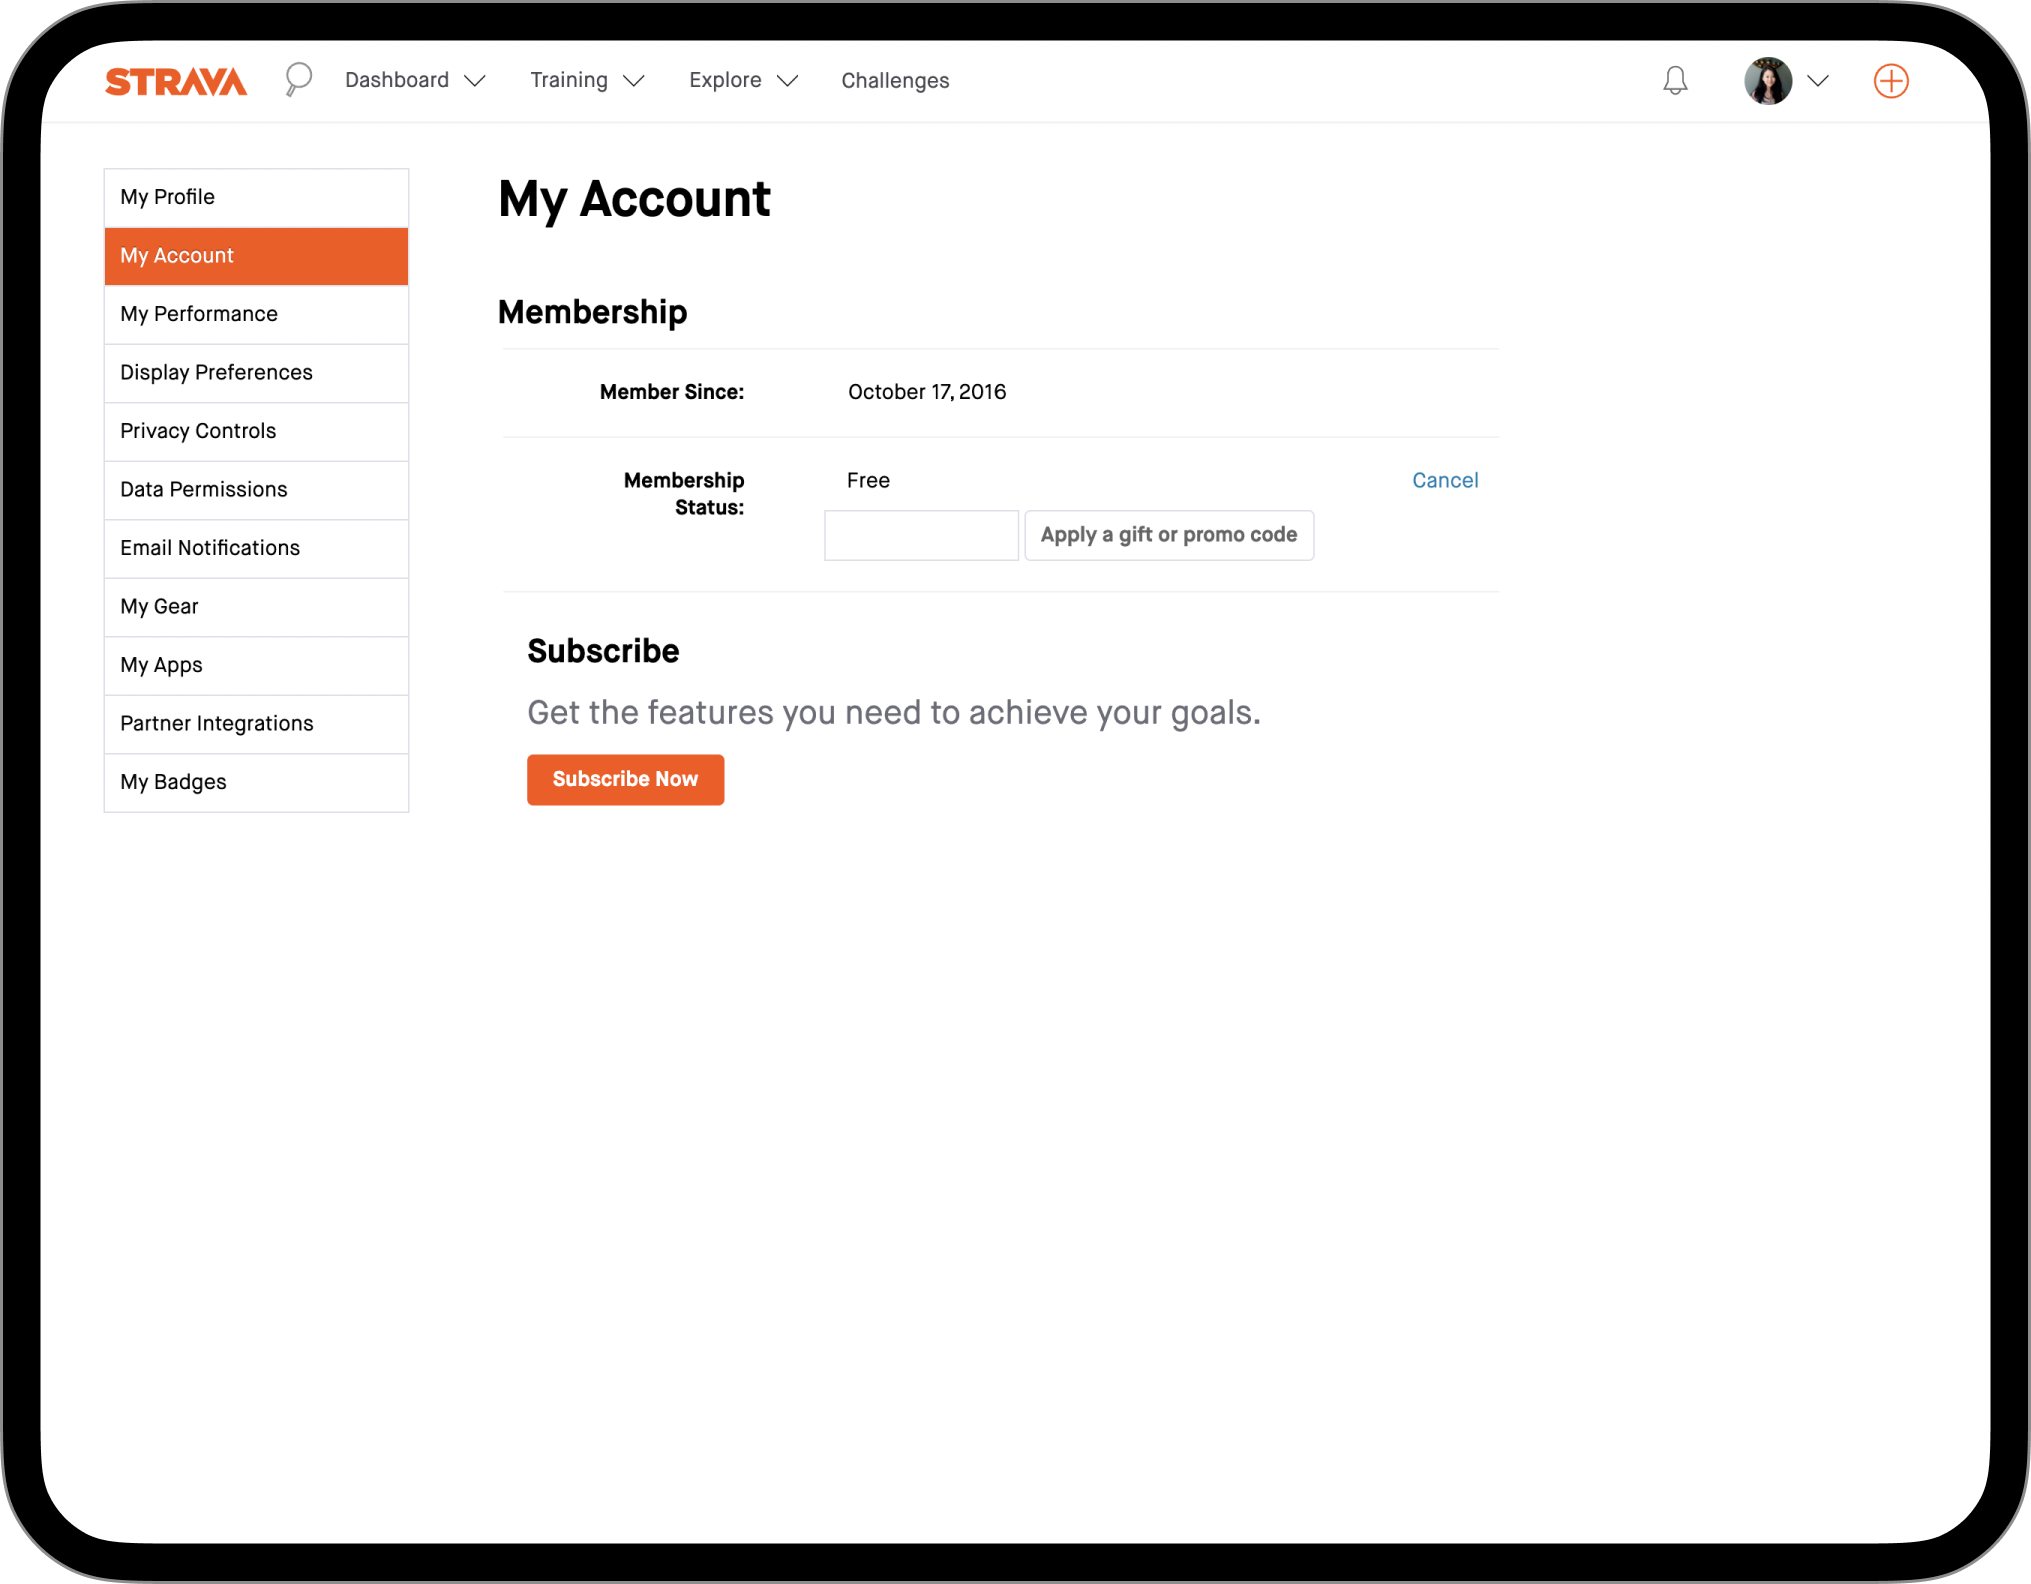Open the chevron next to the profile avatar
Image resolution: width=2031 pixels, height=1584 pixels.
click(1819, 81)
